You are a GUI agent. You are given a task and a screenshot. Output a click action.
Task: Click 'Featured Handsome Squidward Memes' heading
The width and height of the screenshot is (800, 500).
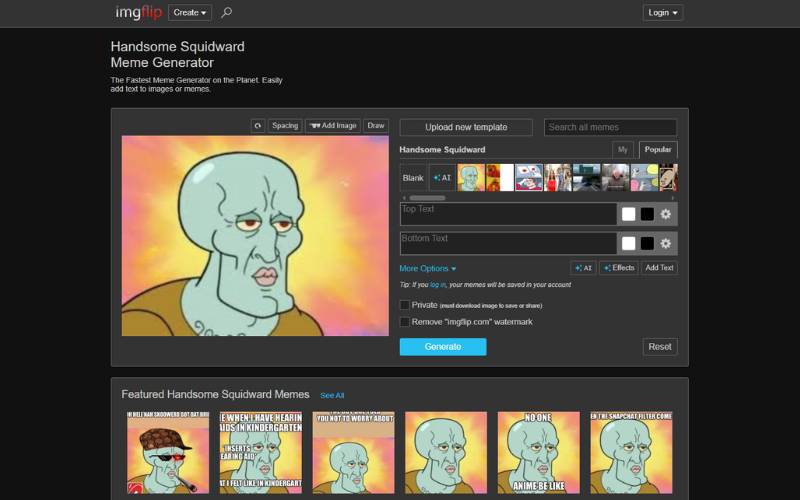tap(215, 394)
